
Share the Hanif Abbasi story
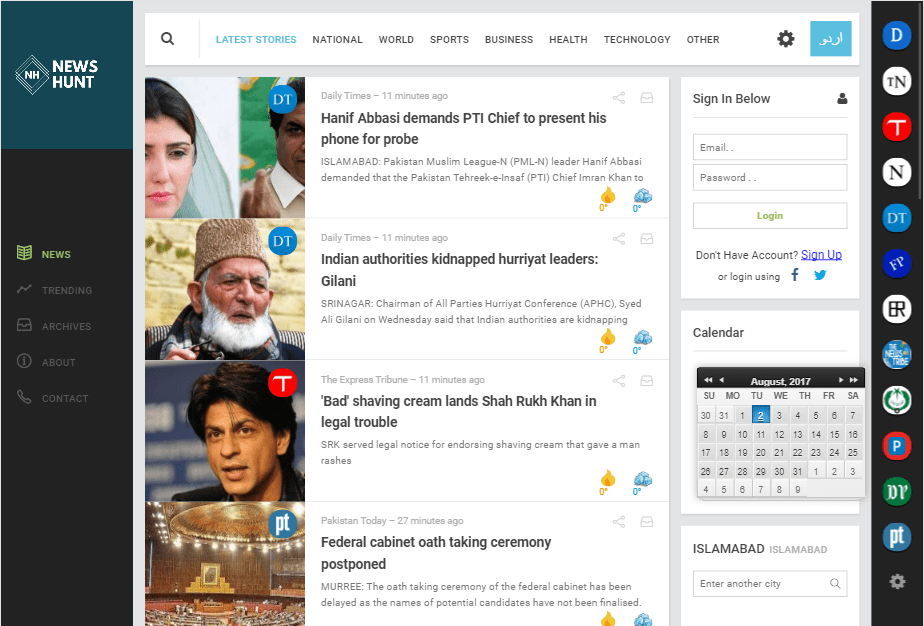click(619, 98)
